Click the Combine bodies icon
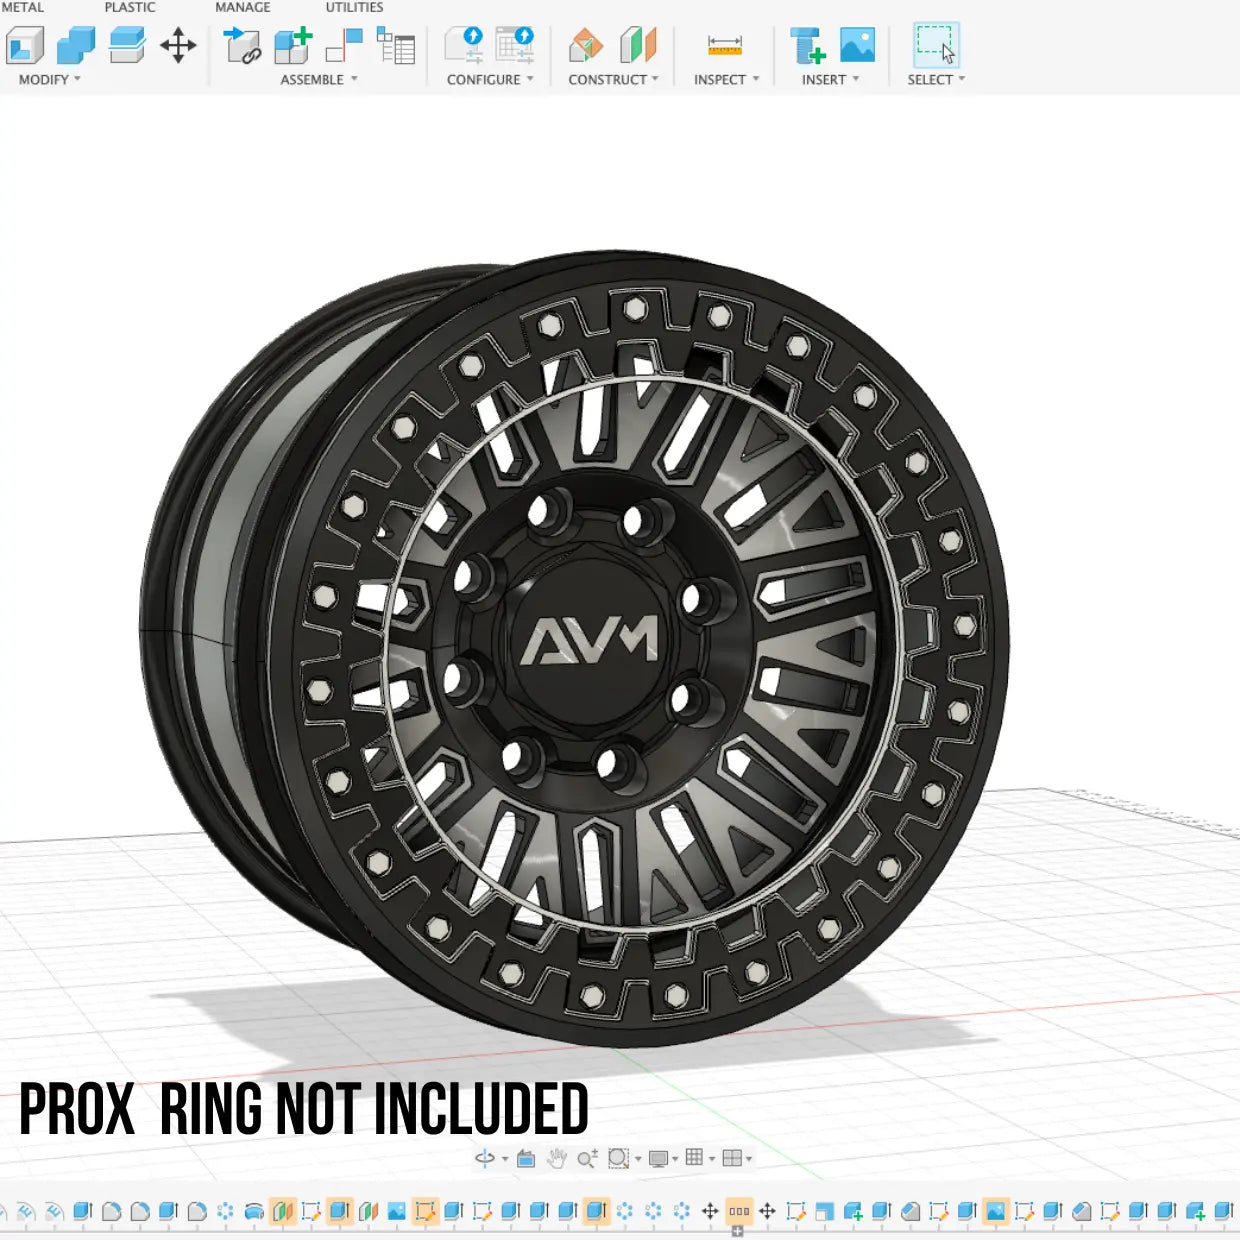The width and height of the screenshot is (1240, 1240). pos(76,46)
